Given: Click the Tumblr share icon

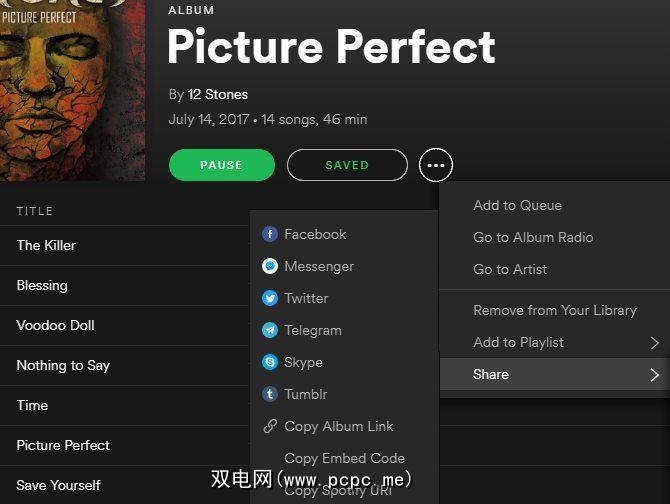Looking at the screenshot, I should [270, 394].
